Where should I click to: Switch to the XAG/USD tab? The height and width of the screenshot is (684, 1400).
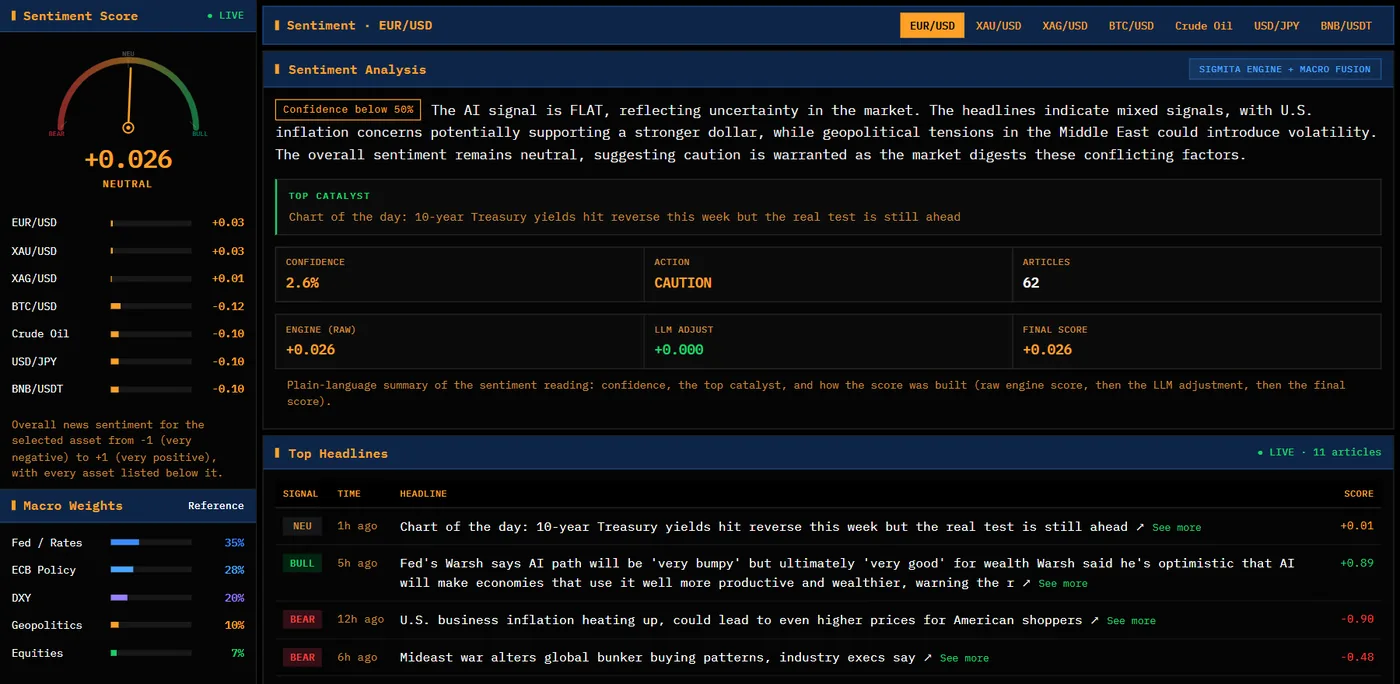point(1064,26)
